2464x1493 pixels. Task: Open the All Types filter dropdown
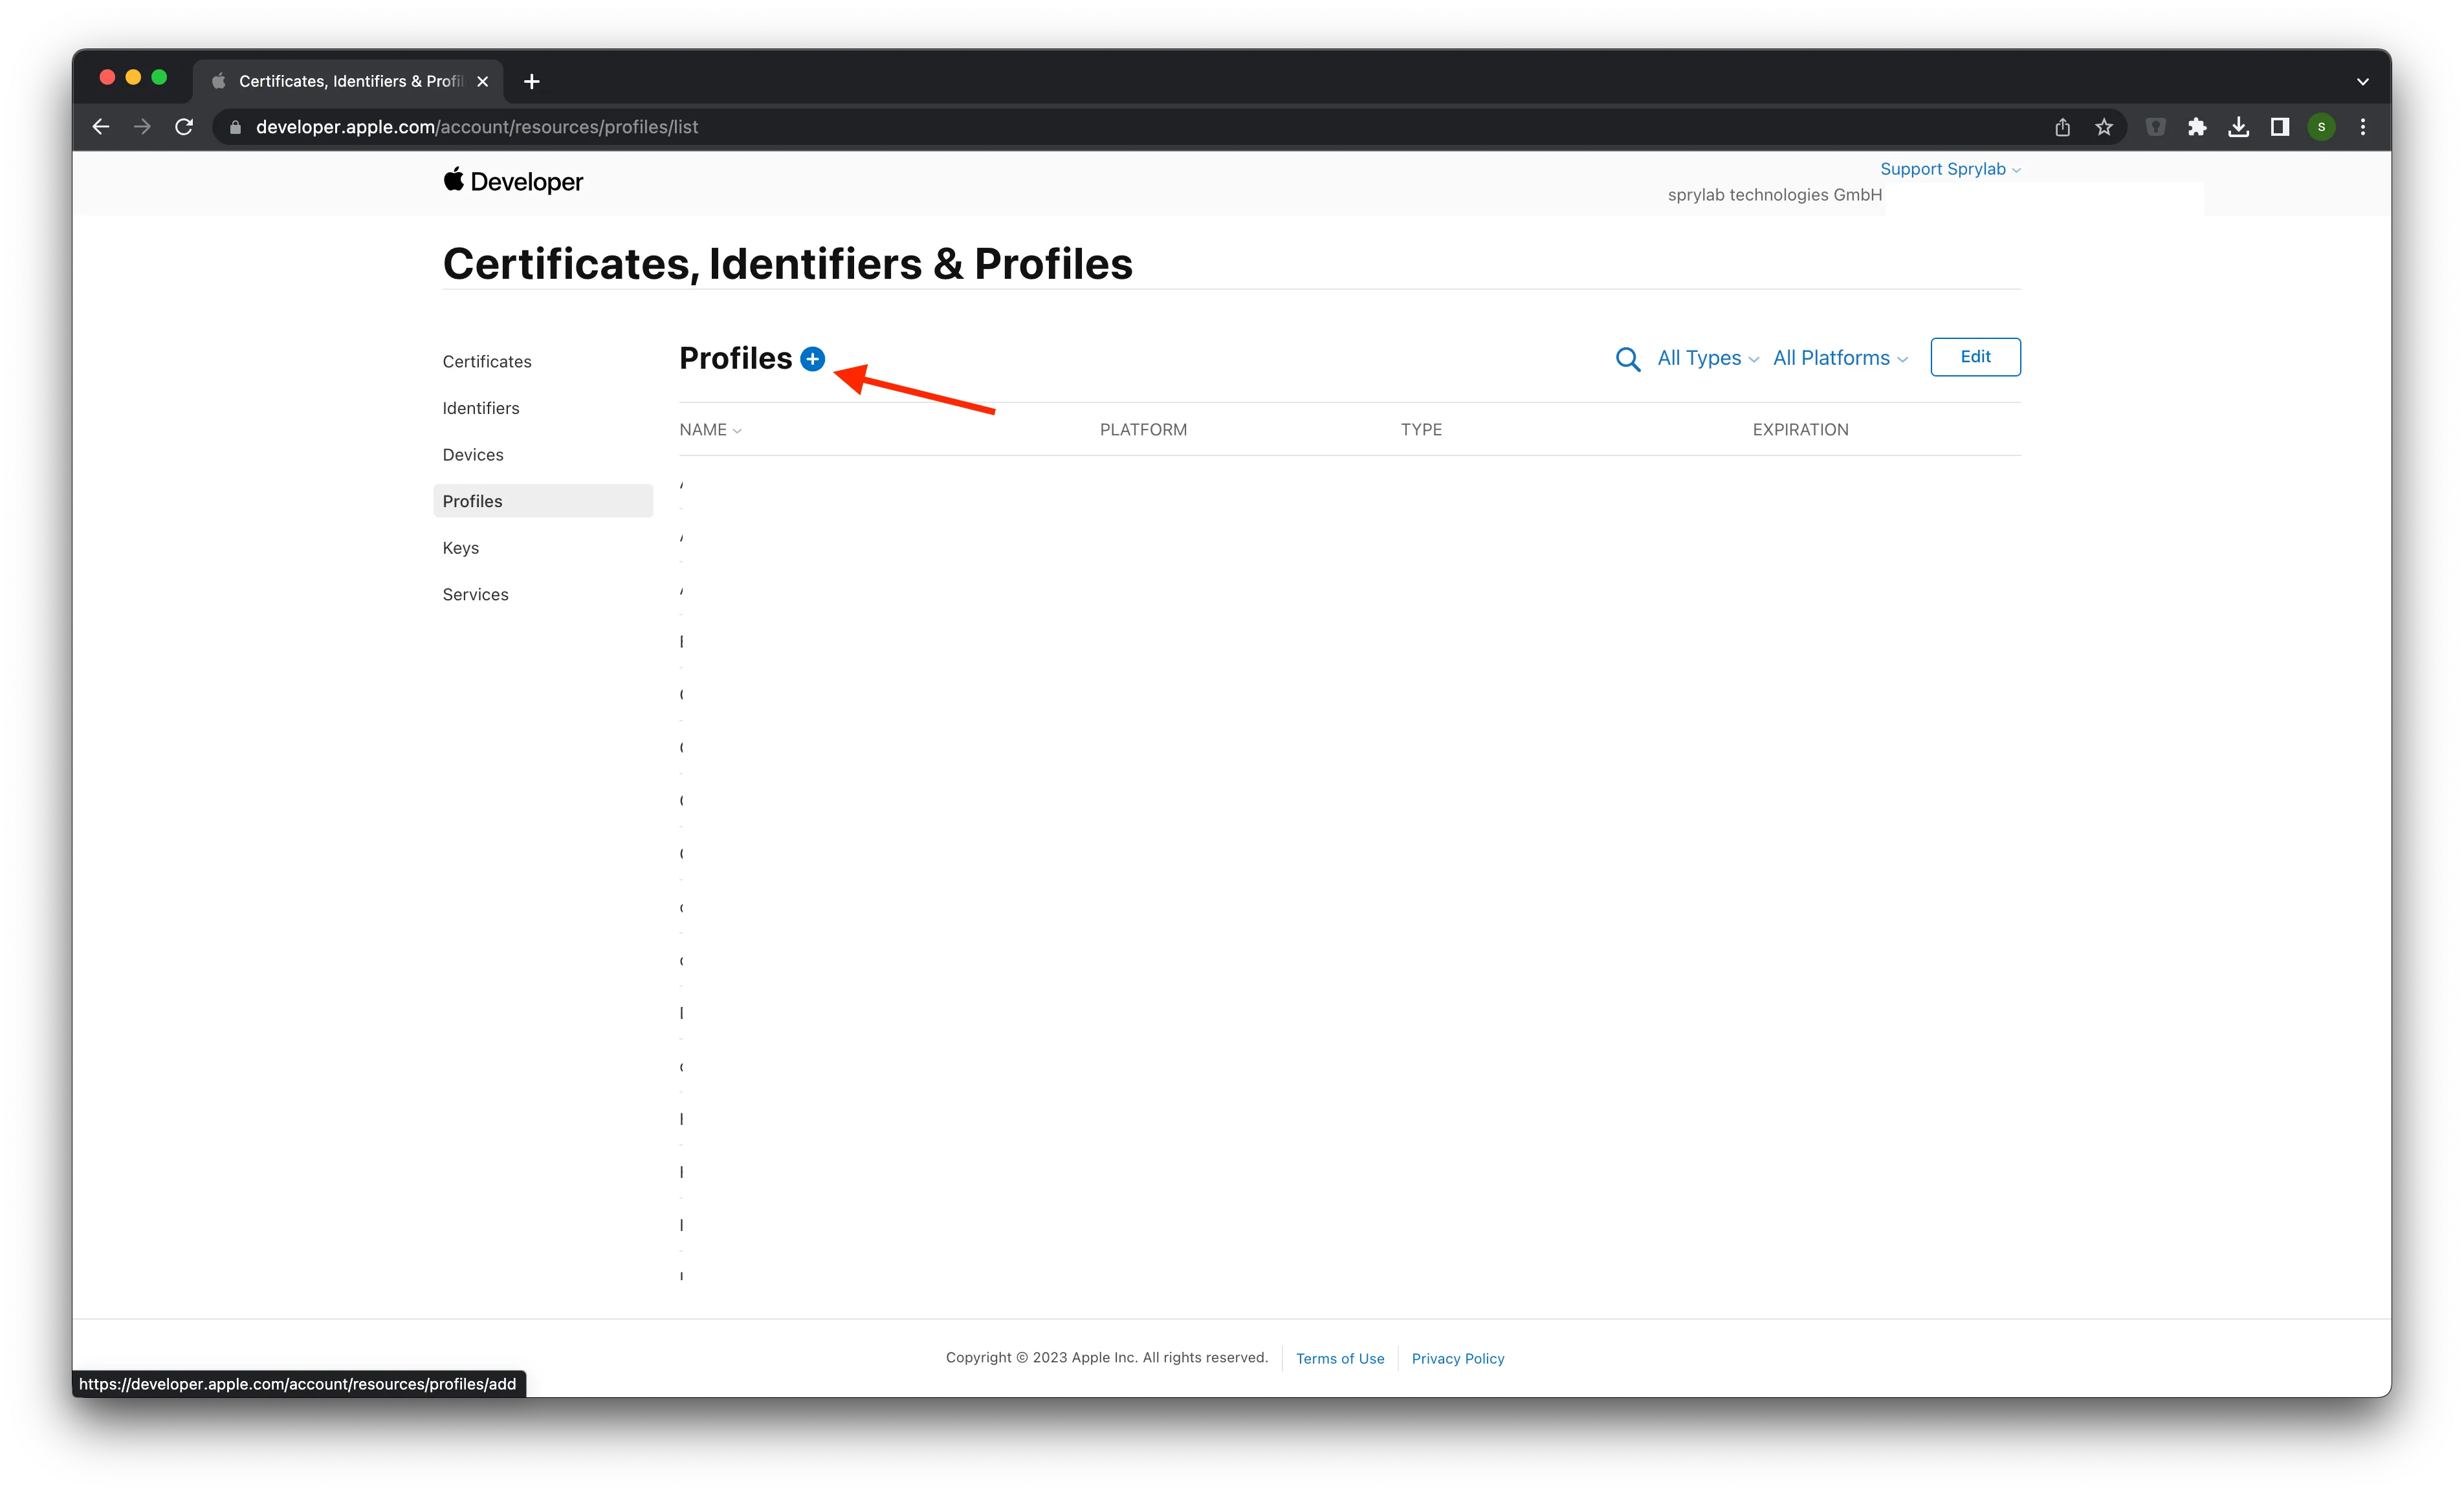click(1708, 358)
